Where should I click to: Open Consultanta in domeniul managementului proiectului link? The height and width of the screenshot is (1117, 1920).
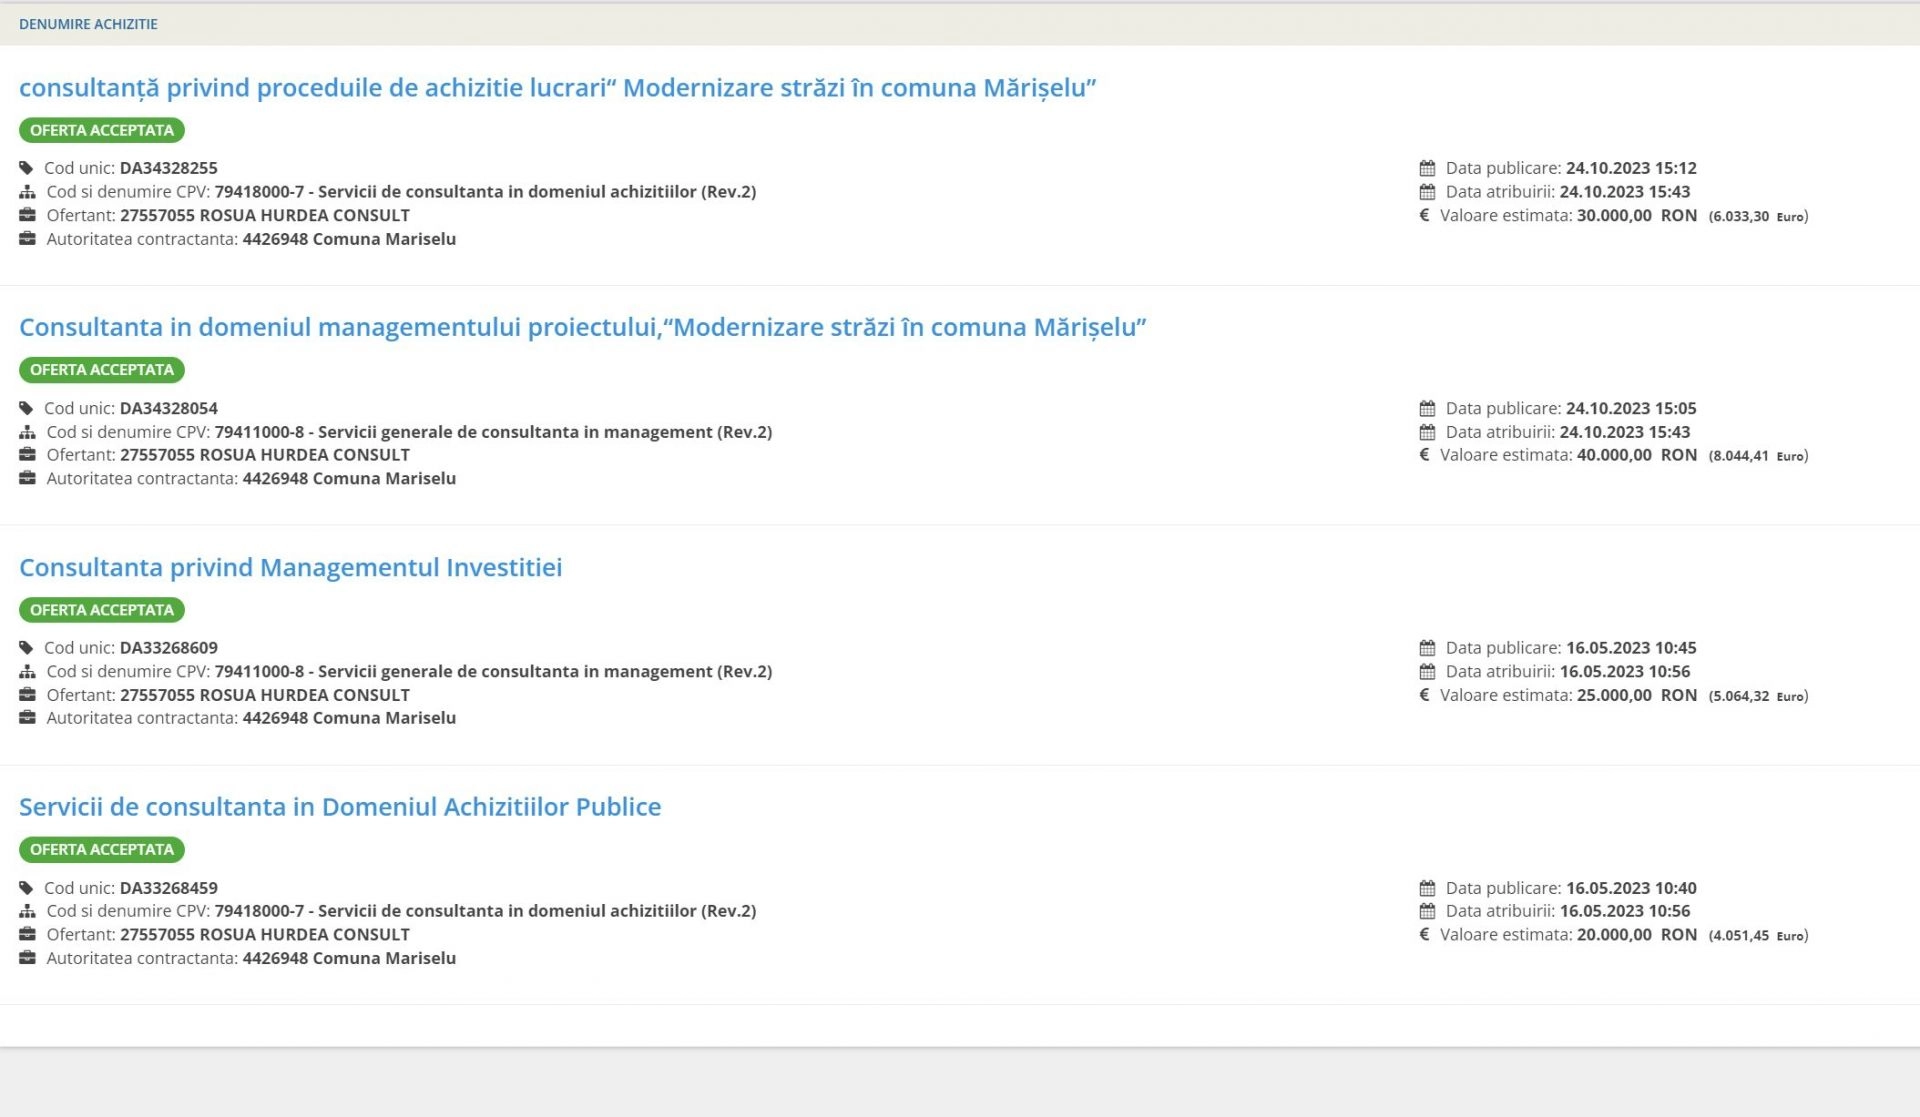point(582,327)
